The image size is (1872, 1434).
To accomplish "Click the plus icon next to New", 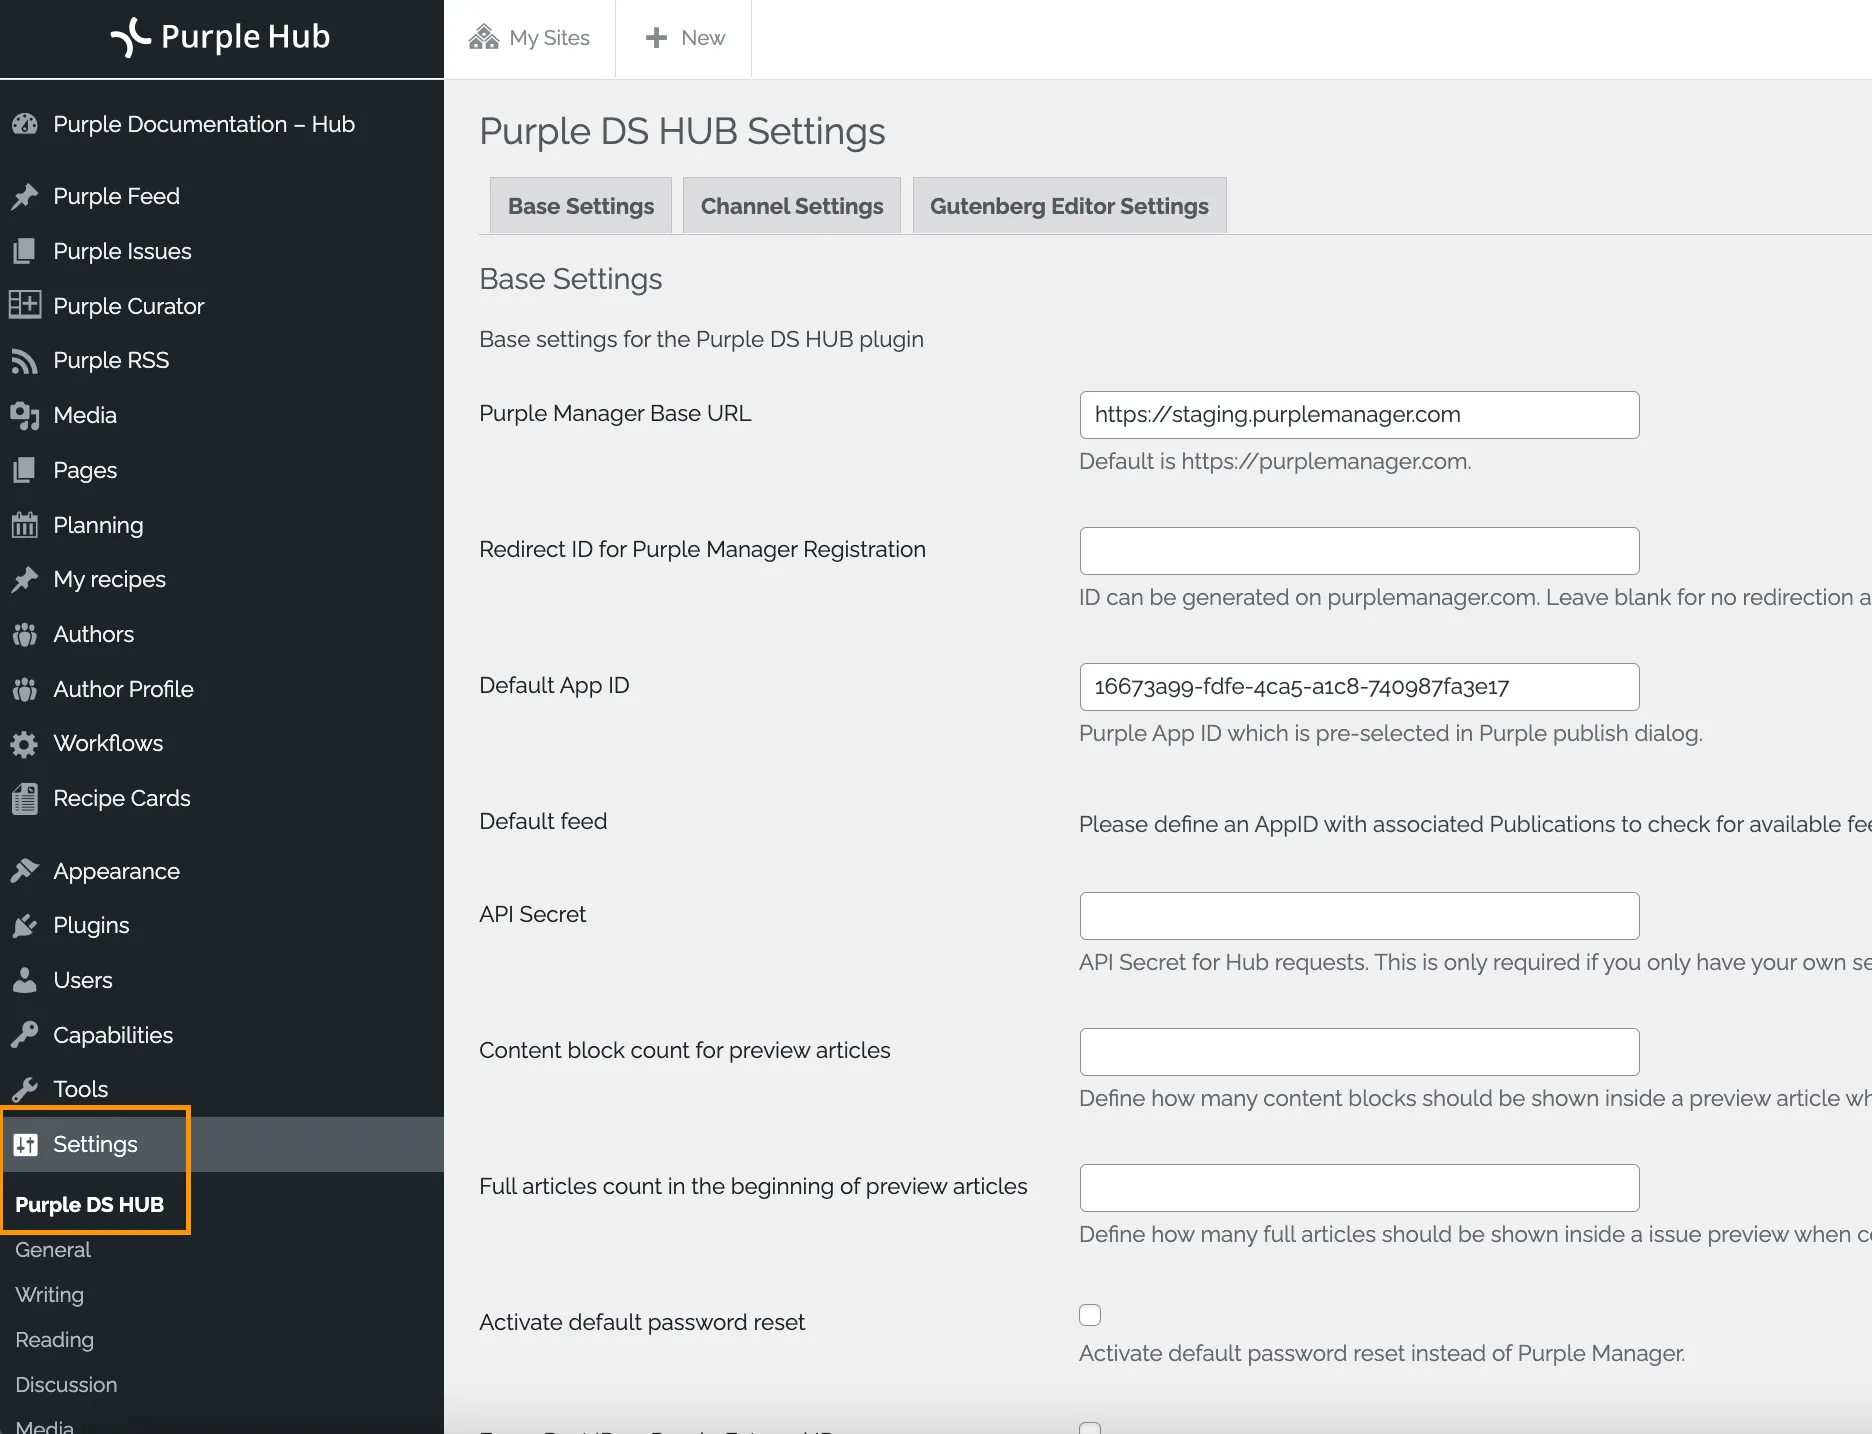I will tap(656, 38).
